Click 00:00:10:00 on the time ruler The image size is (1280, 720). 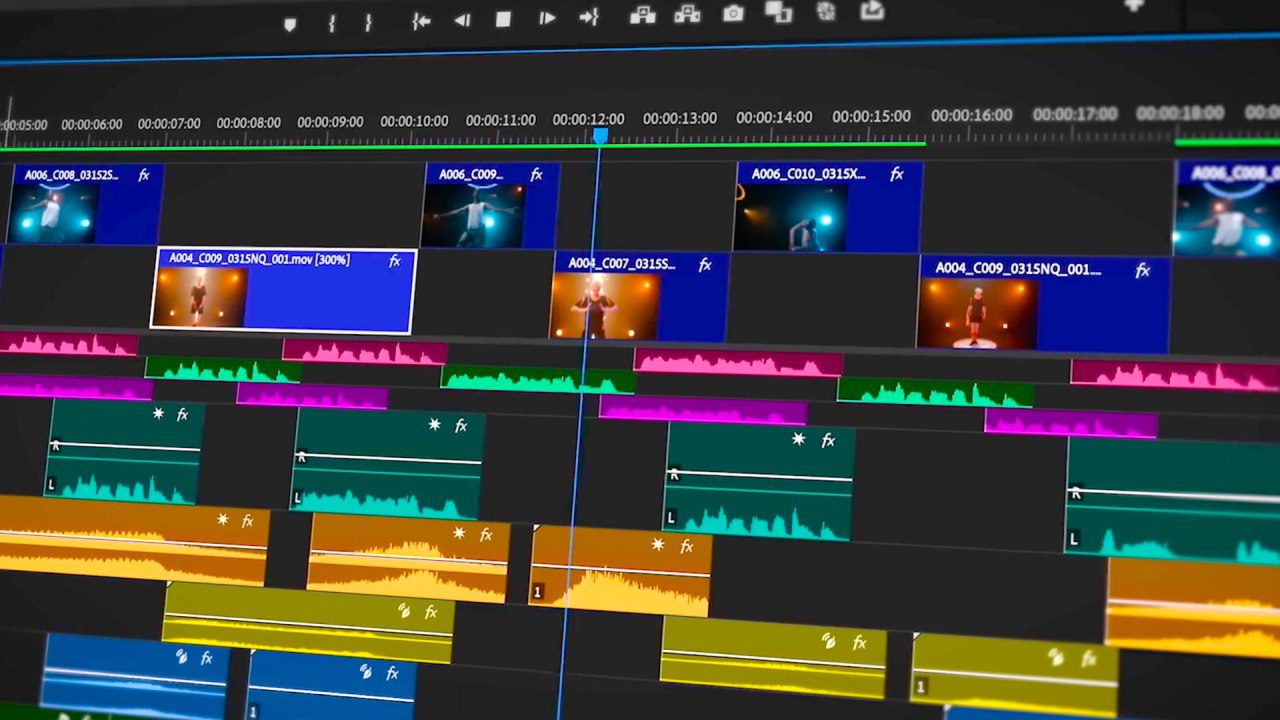click(415, 121)
